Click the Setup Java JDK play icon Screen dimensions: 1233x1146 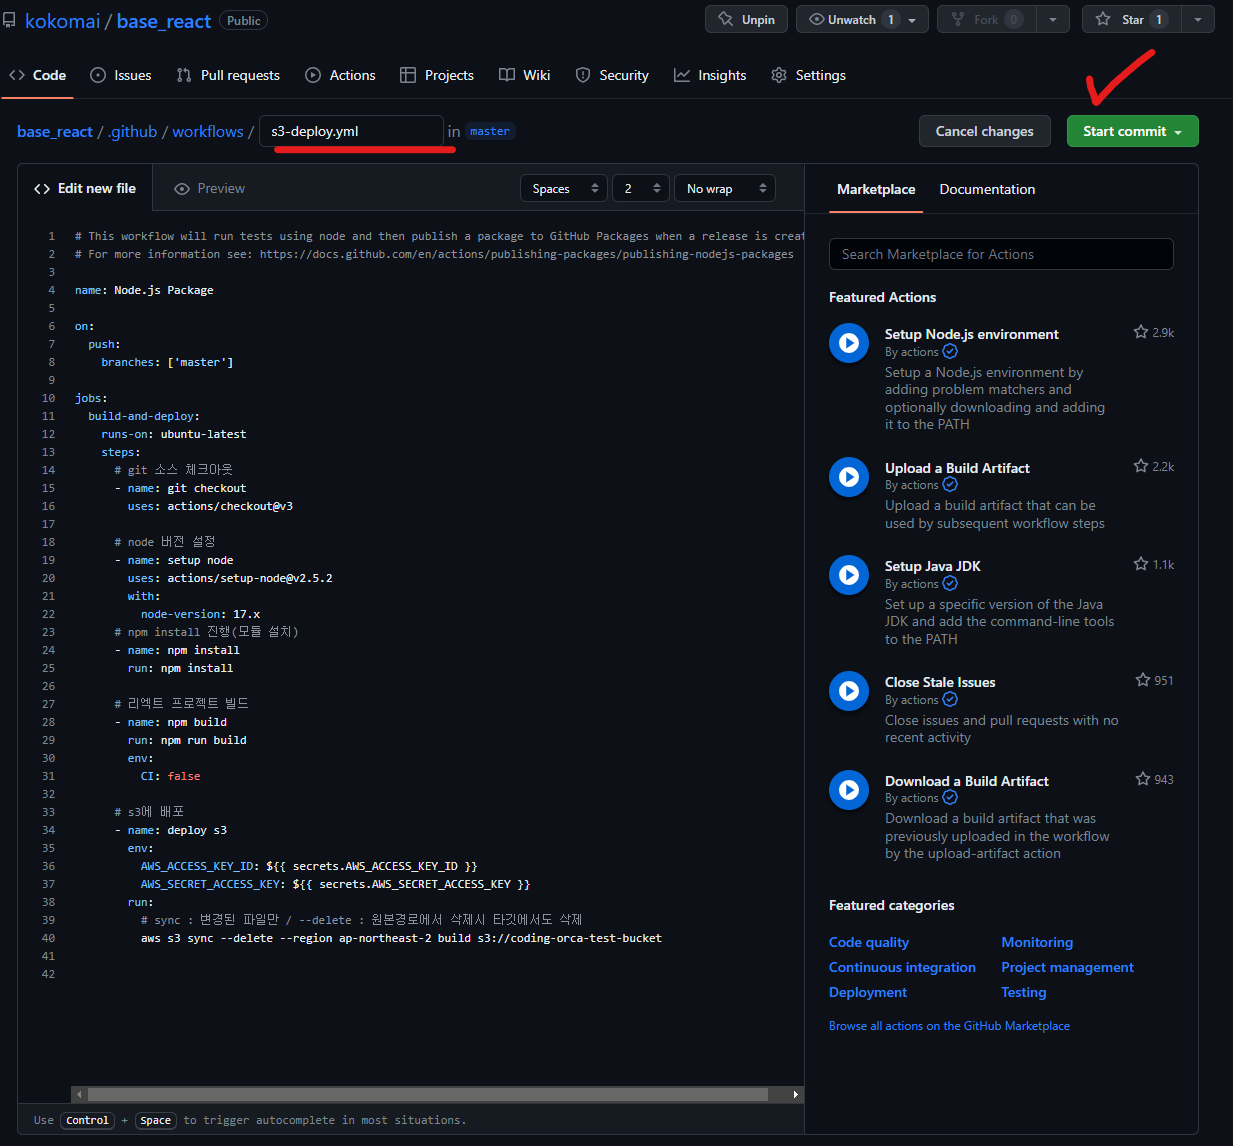coord(849,575)
